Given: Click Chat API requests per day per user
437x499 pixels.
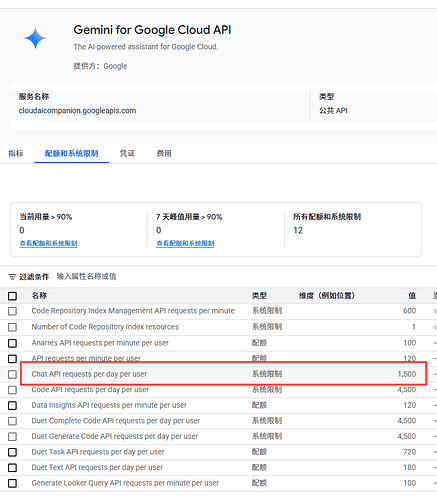Looking at the screenshot, I should (89, 374).
